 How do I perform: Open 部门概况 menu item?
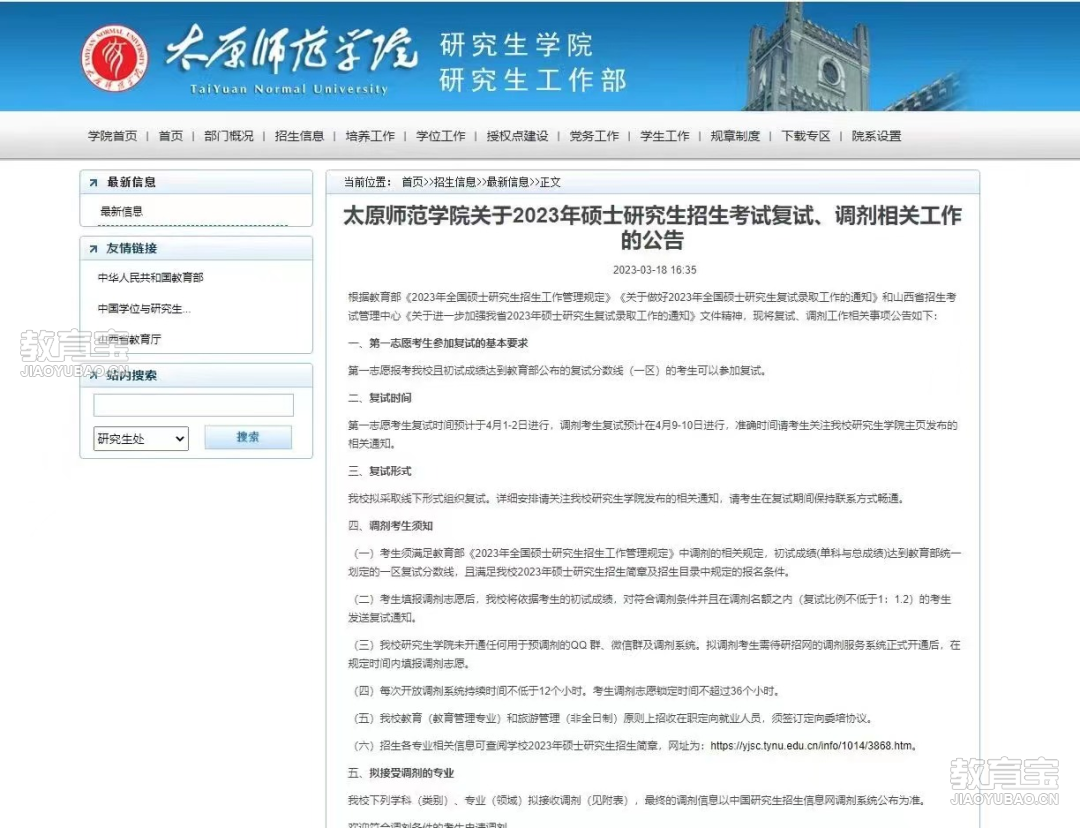click(x=229, y=136)
